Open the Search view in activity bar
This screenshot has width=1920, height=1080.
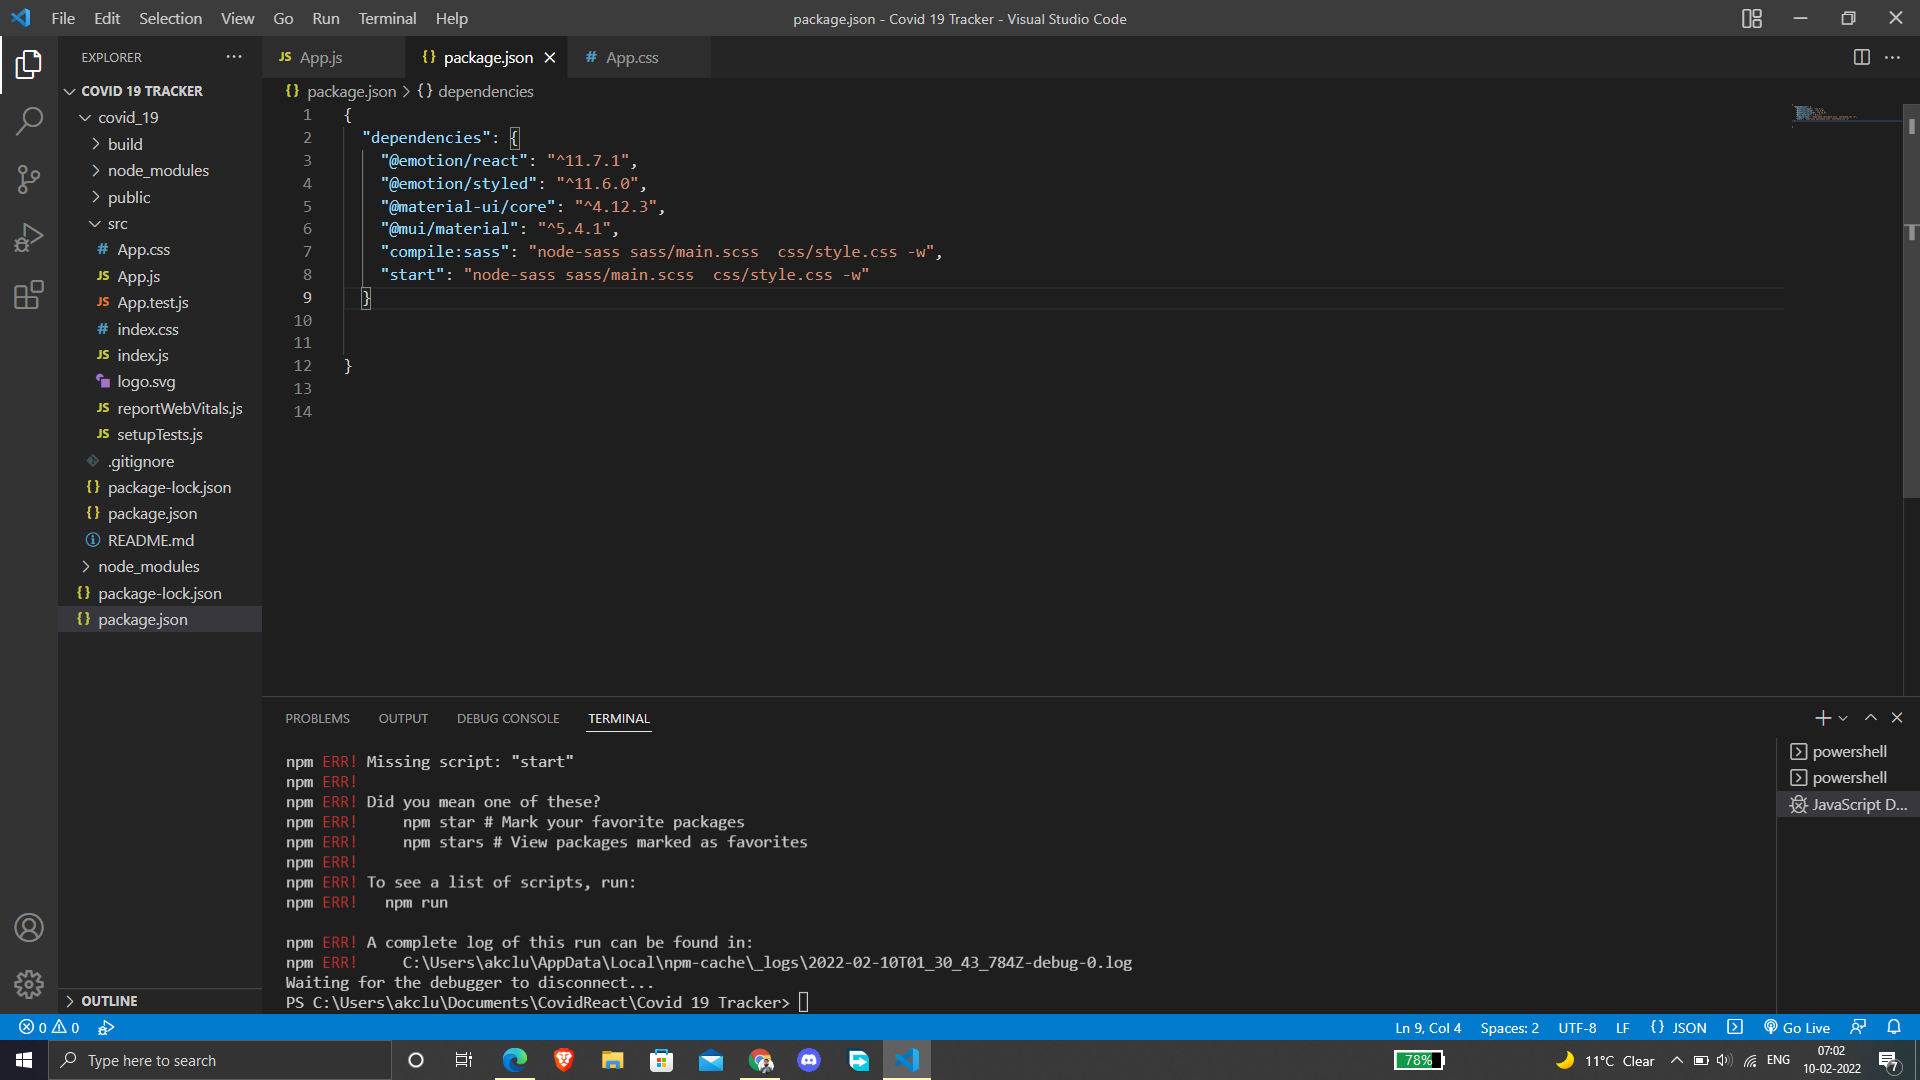[x=29, y=122]
